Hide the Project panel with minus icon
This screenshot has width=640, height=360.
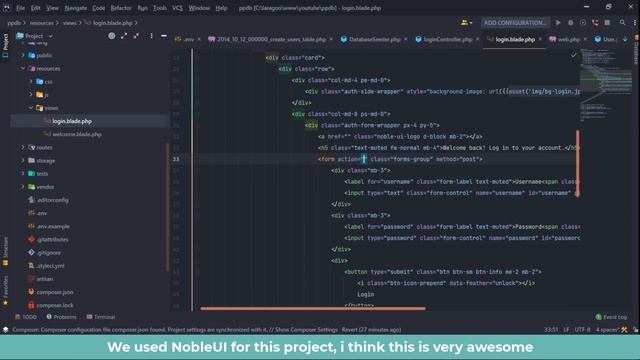[164, 36]
